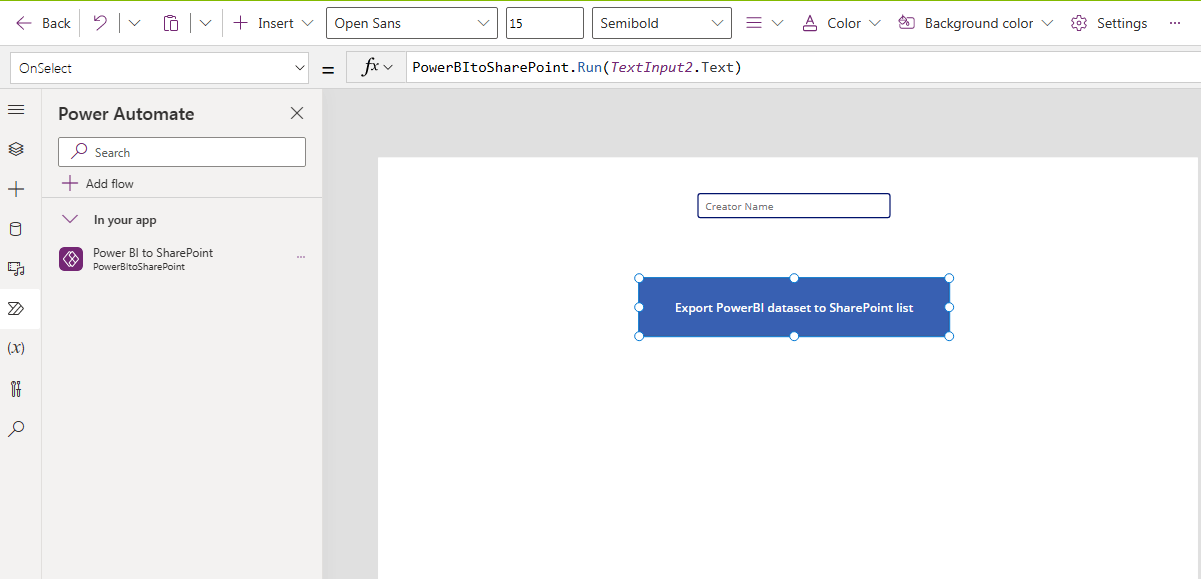Toggle the hamburger navigation menu
Viewport: 1201px width, 579px height.
(15, 109)
